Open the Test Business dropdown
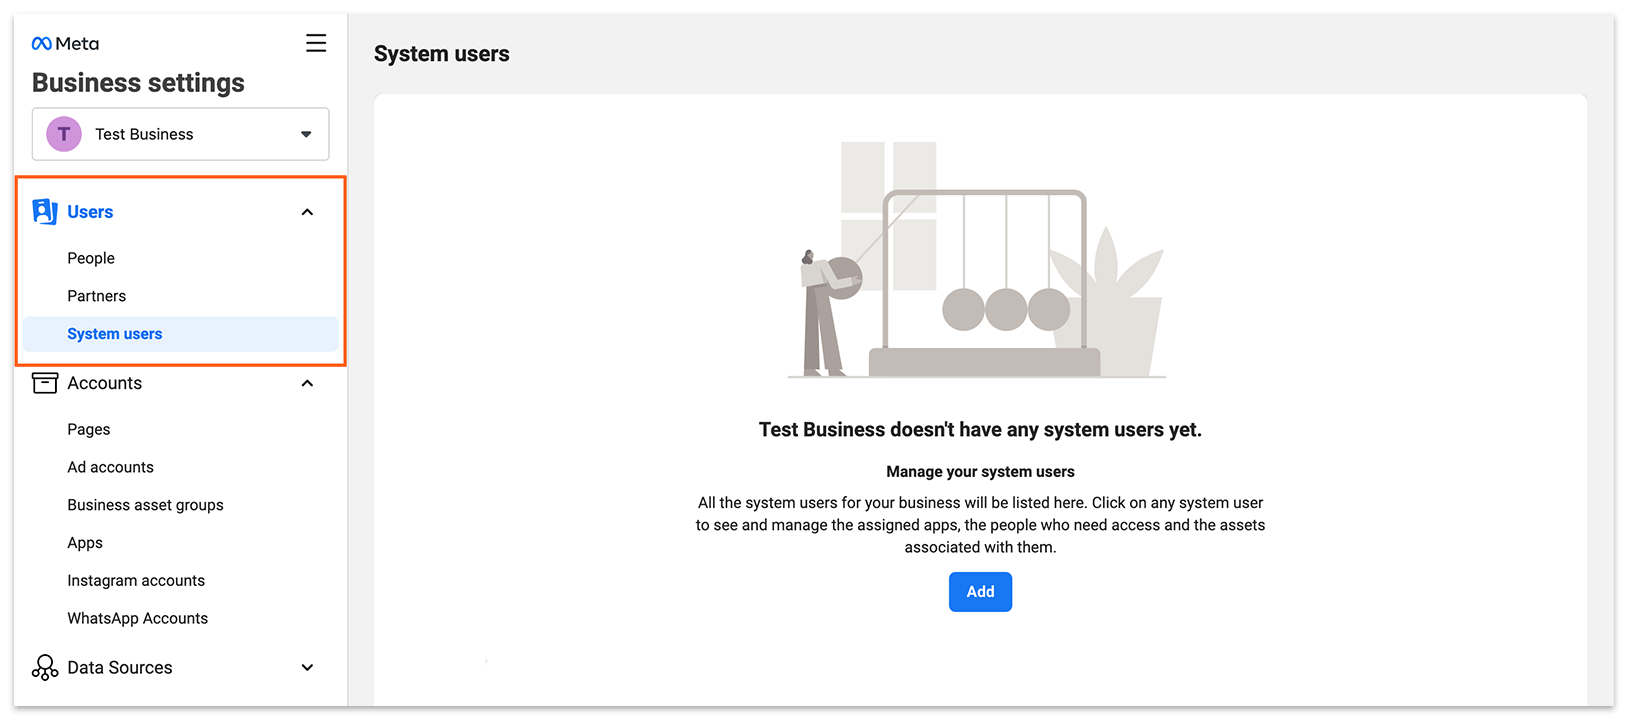 (181, 134)
